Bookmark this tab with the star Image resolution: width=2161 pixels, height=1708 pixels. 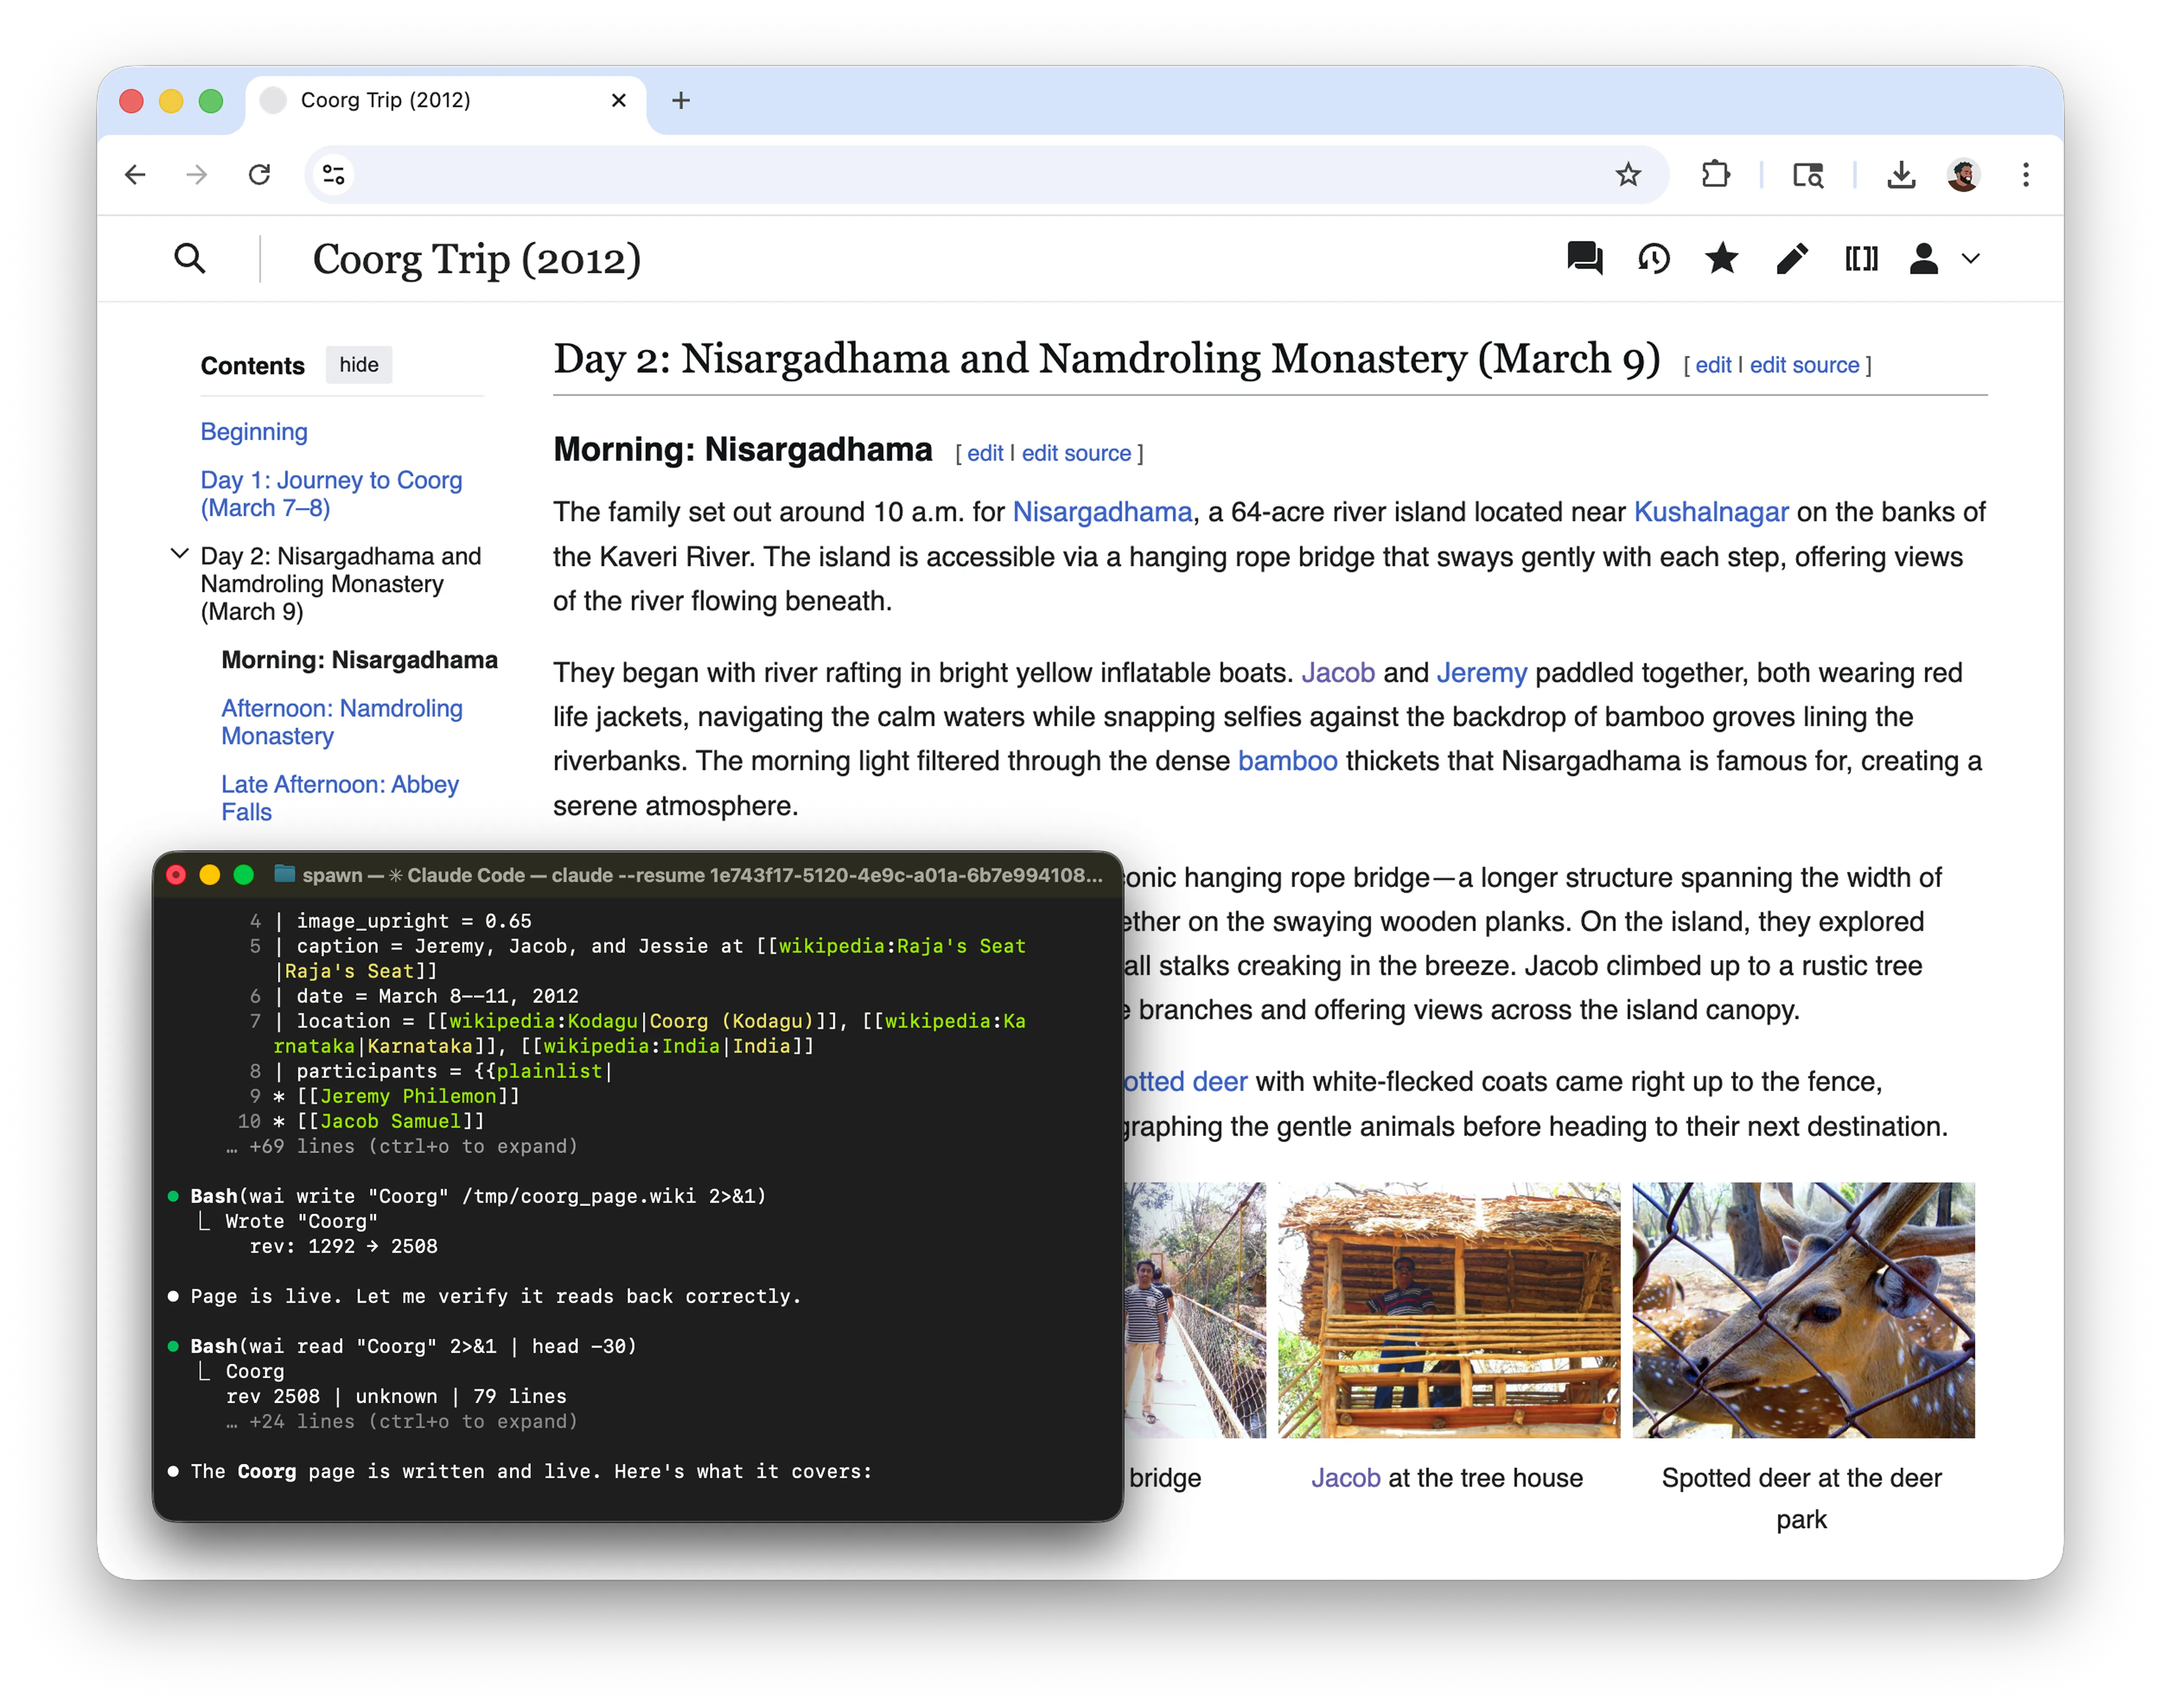tap(1628, 175)
